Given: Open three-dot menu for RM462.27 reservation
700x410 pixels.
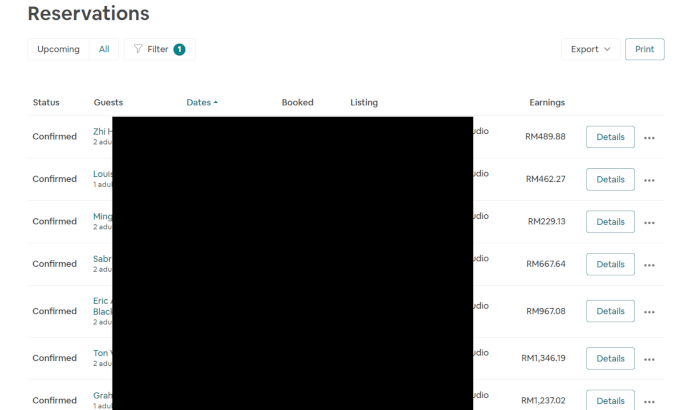Looking at the screenshot, I should 649,180.
